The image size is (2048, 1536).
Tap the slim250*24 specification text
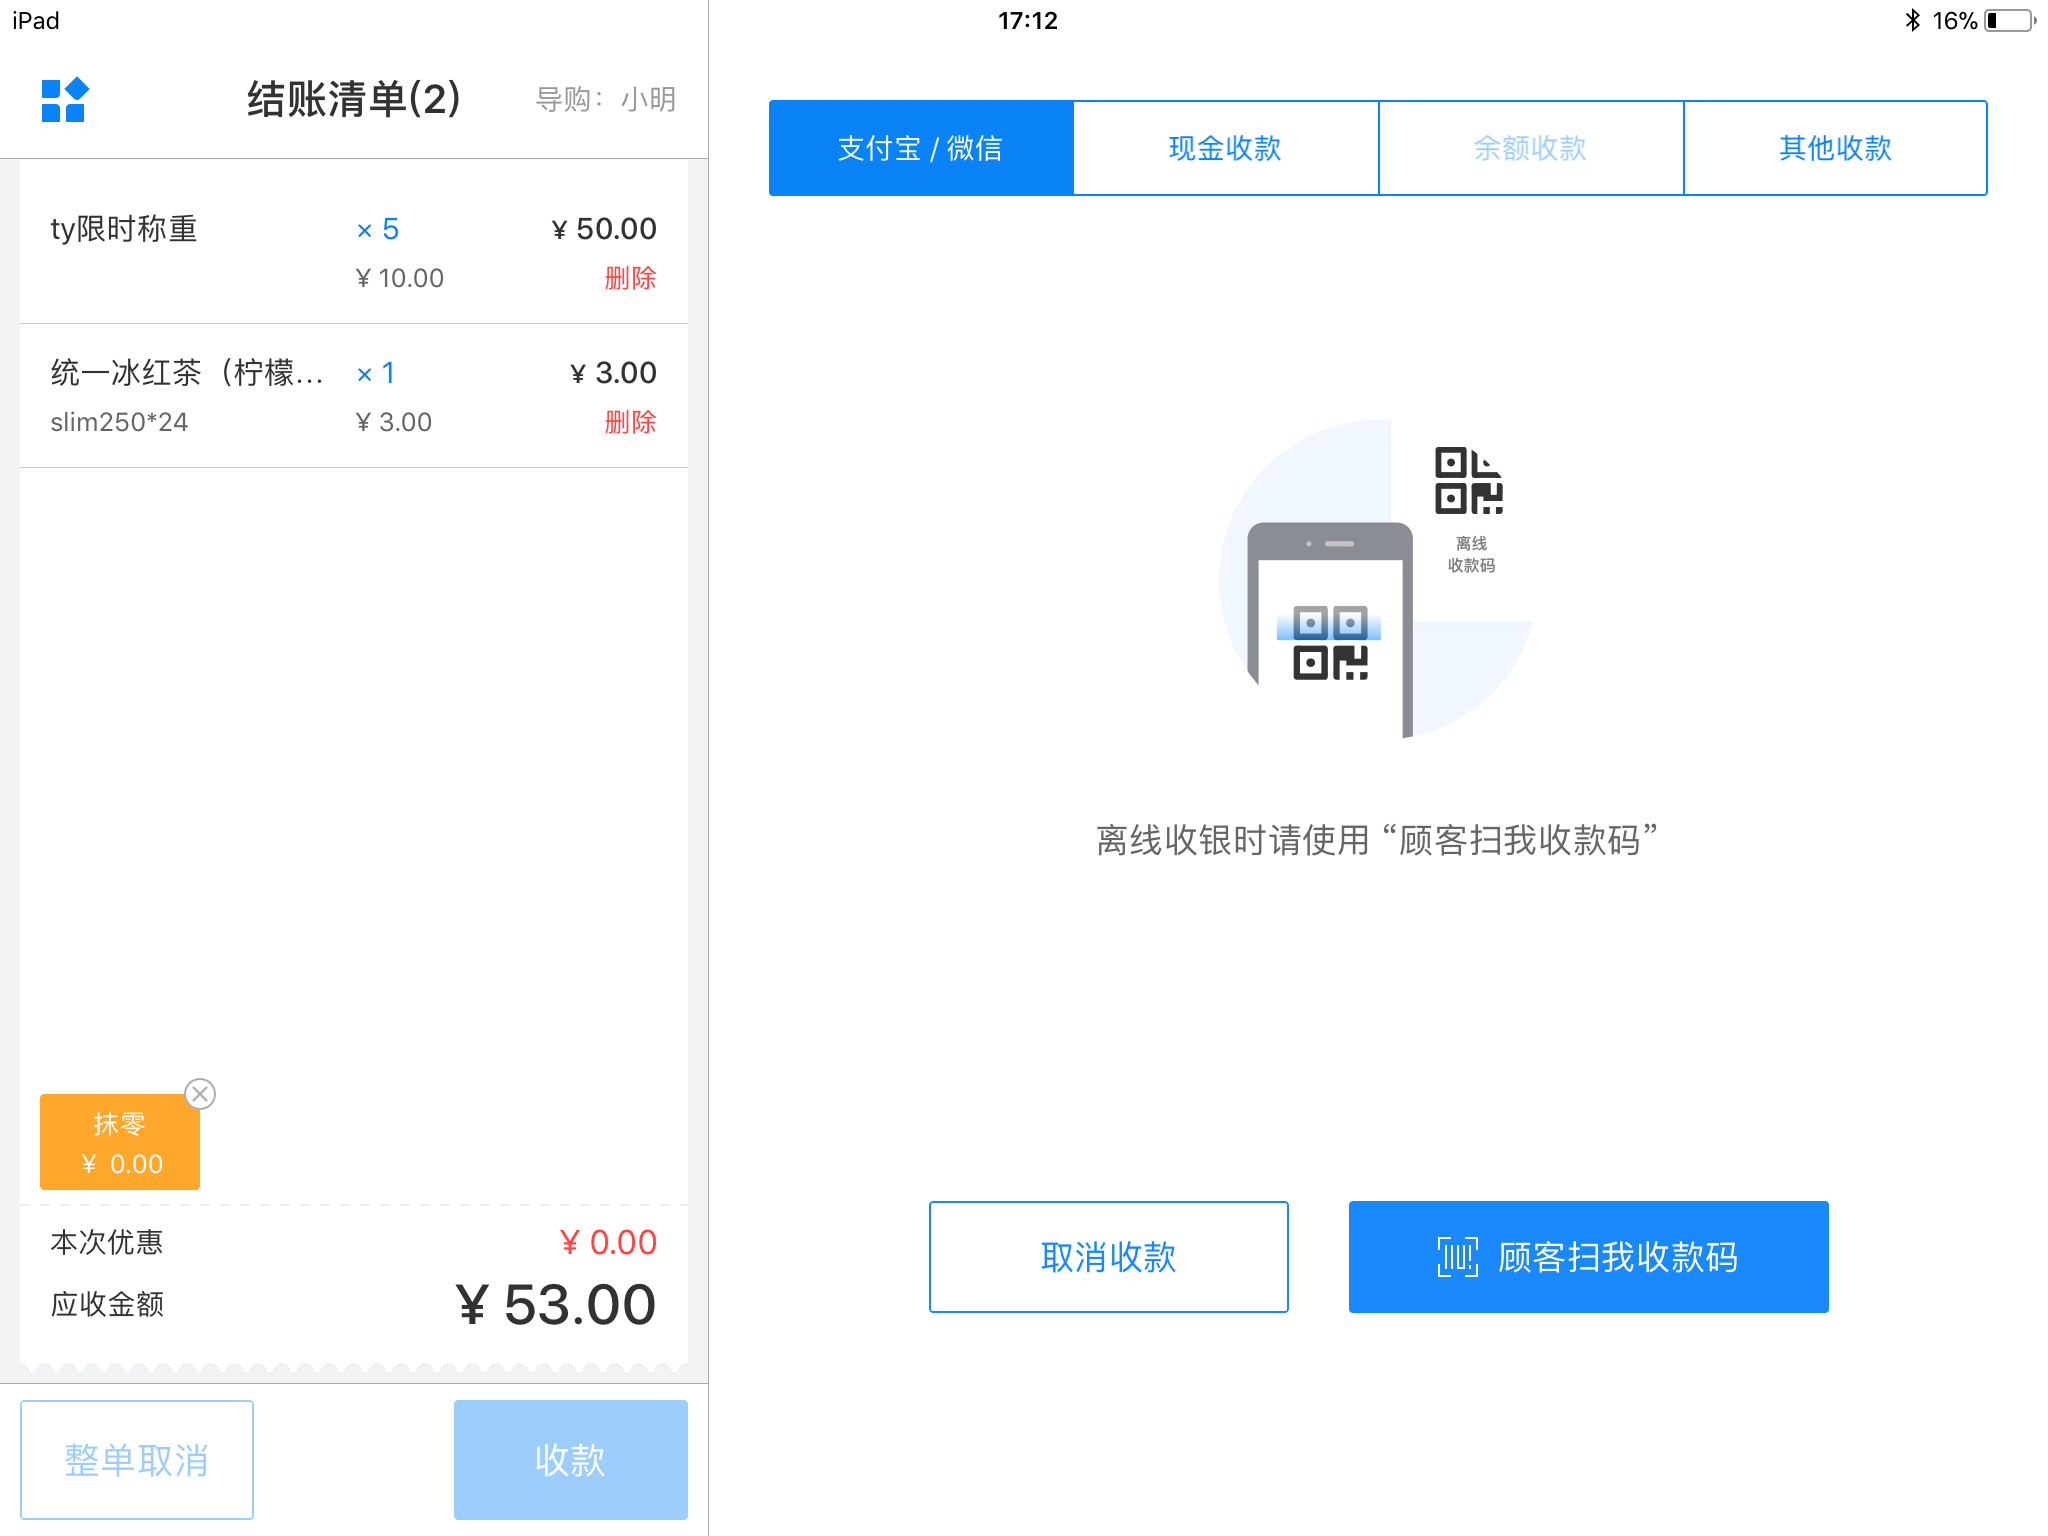(119, 422)
